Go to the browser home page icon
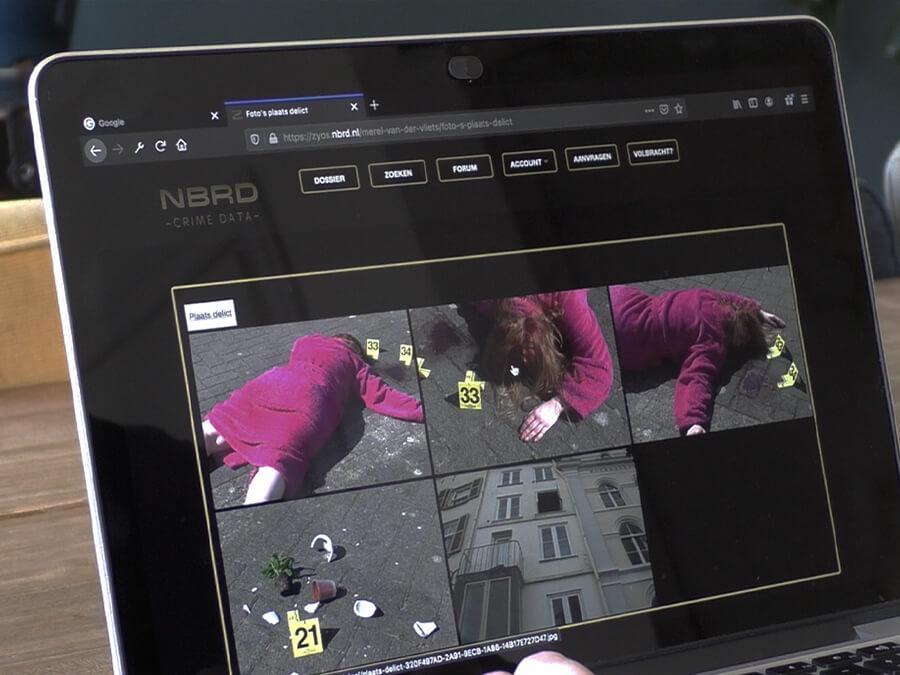 tap(182, 145)
